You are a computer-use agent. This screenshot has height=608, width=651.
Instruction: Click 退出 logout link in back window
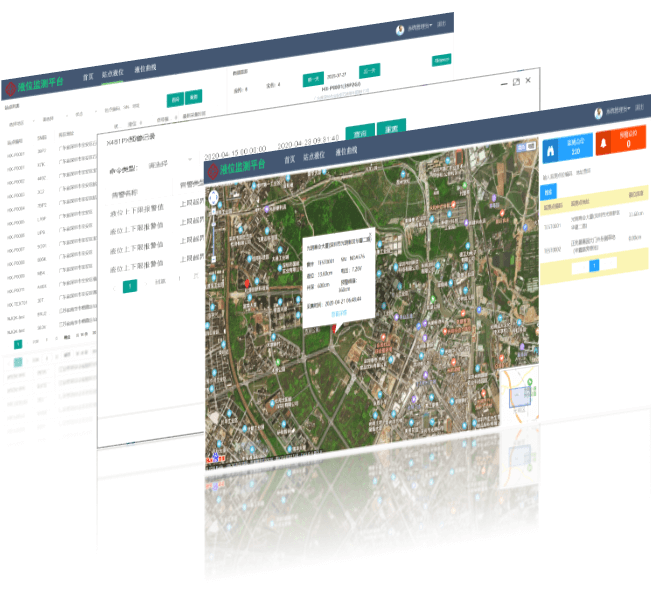click(441, 24)
